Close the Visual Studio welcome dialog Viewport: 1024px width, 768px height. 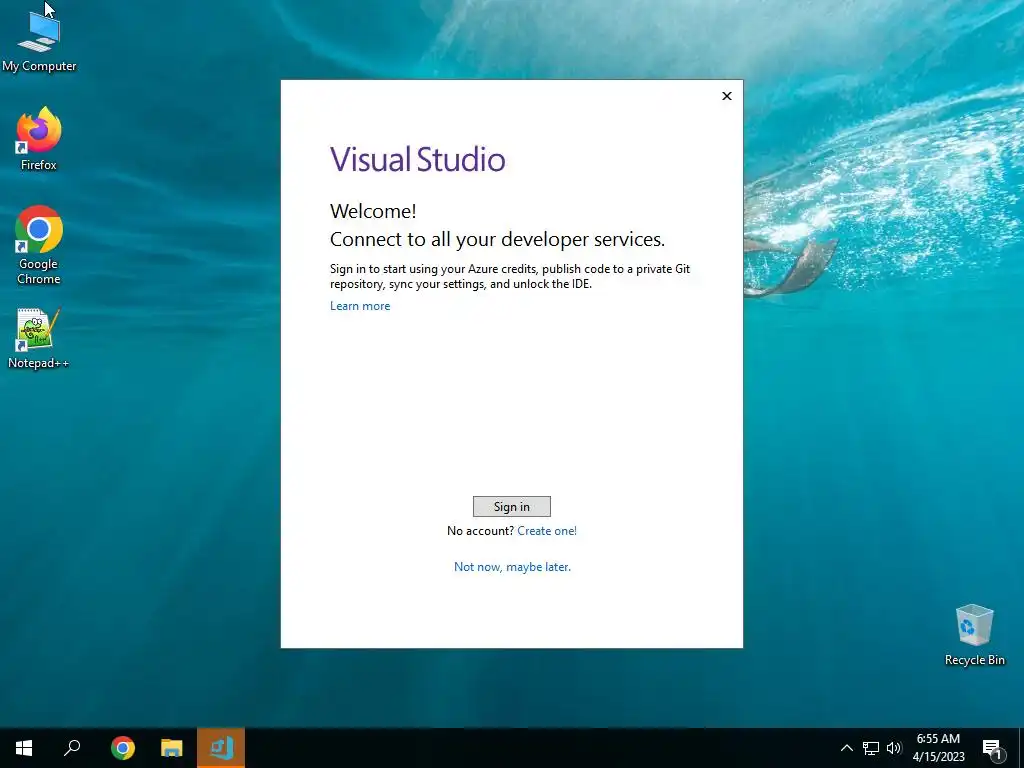(x=727, y=96)
